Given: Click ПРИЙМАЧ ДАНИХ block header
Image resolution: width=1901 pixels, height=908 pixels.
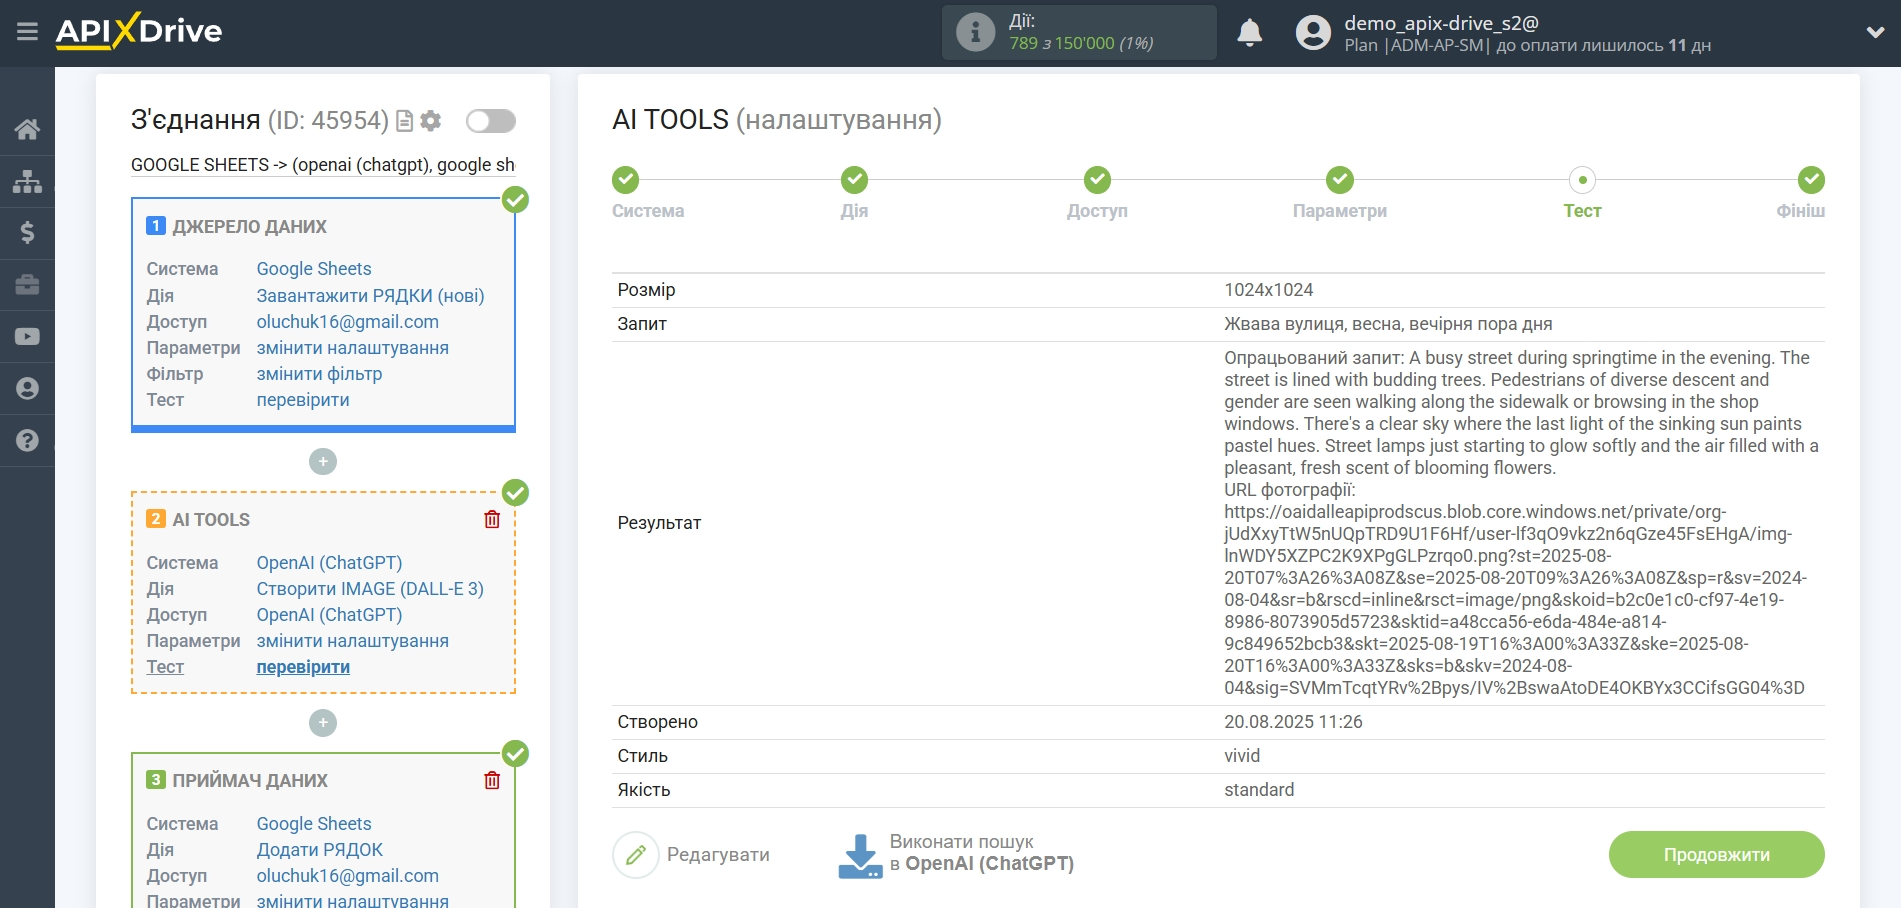Looking at the screenshot, I should (250, 781).
